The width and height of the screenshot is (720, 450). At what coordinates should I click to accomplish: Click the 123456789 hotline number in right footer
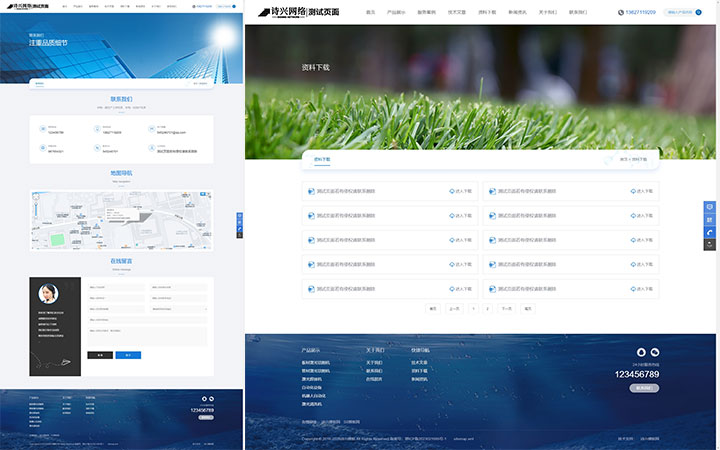[637, 374]
